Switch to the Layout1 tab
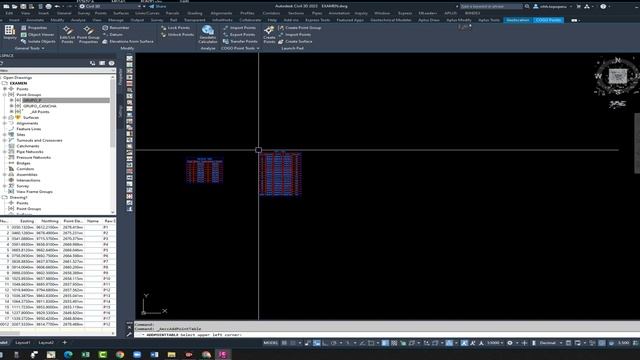Viewport: 640px width, 360px height. (23, 343)
